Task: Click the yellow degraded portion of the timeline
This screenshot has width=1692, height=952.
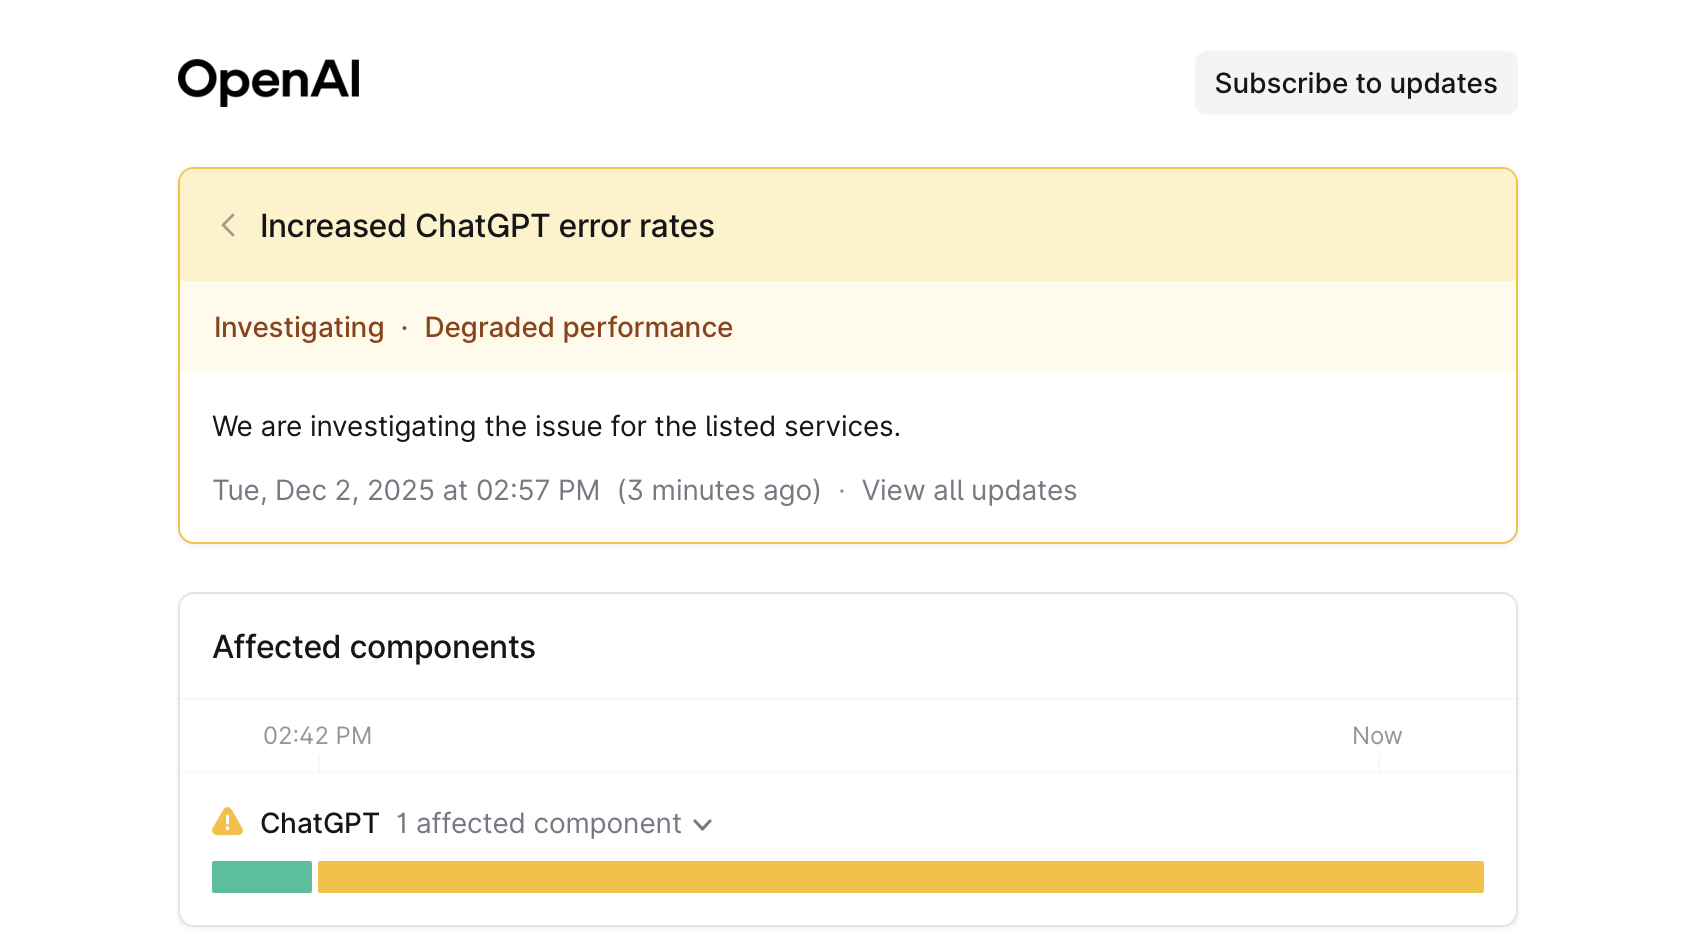Action: pyautogui.click(x=900, y=876)
